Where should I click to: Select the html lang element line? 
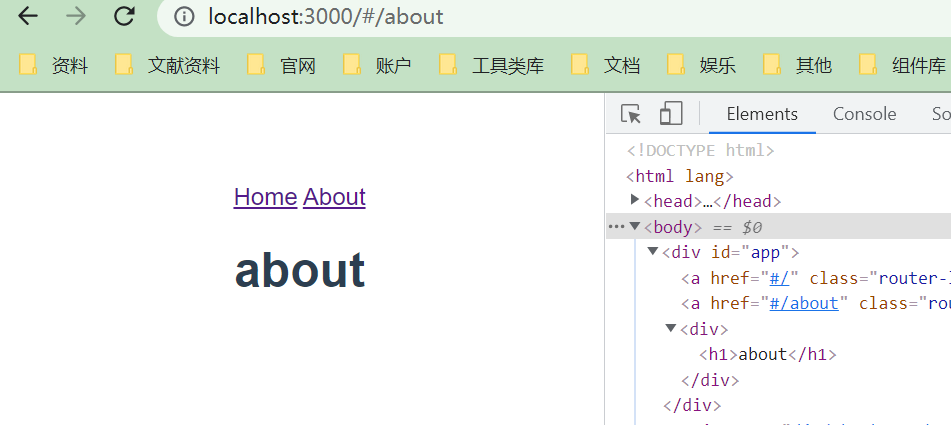680,176
